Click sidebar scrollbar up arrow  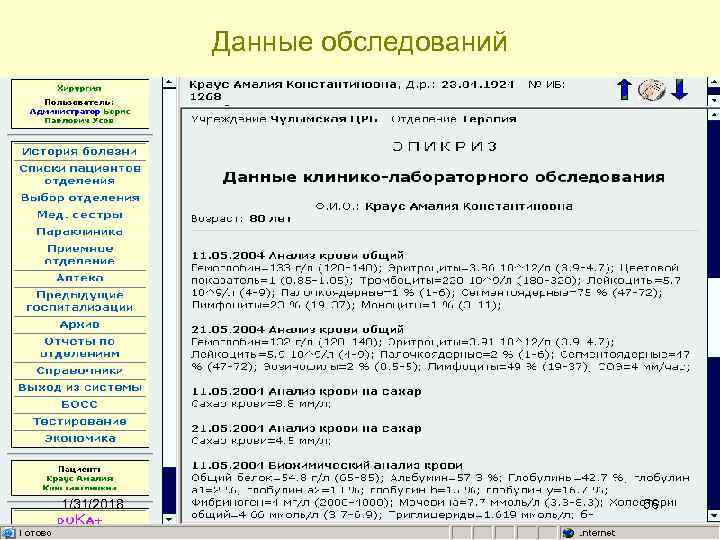[169, 83]
